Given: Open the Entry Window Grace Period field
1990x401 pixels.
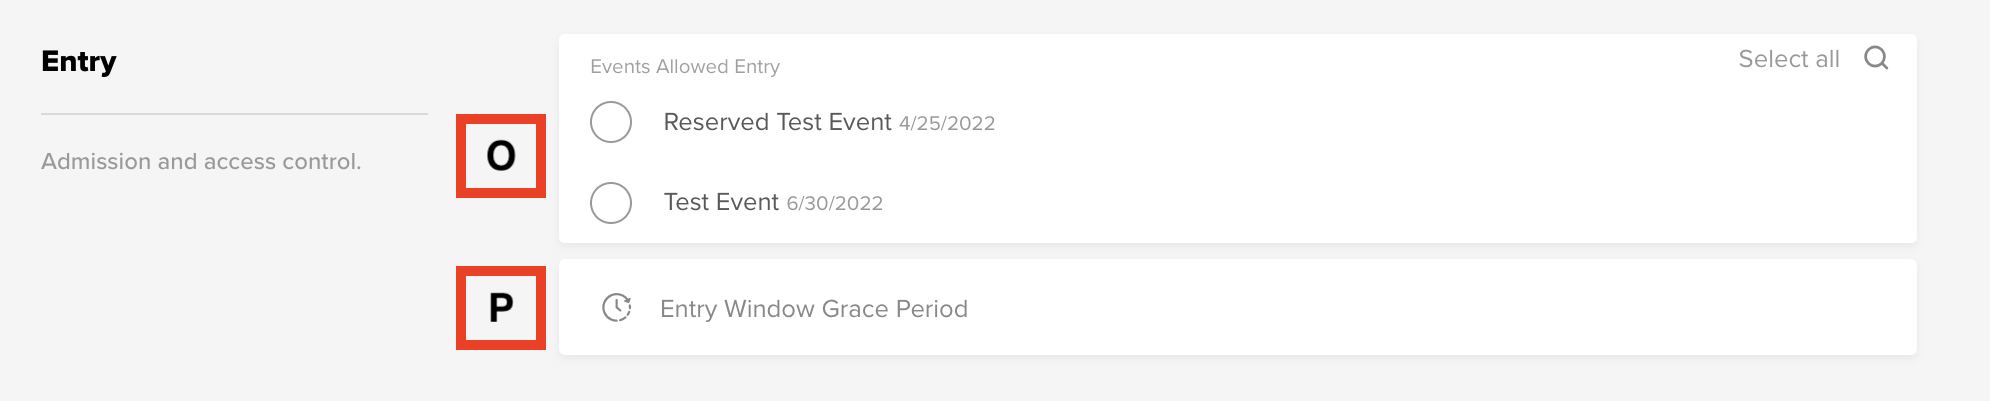Looking at the screenshot, I should pyautogui.click(x=1238, y=307).
